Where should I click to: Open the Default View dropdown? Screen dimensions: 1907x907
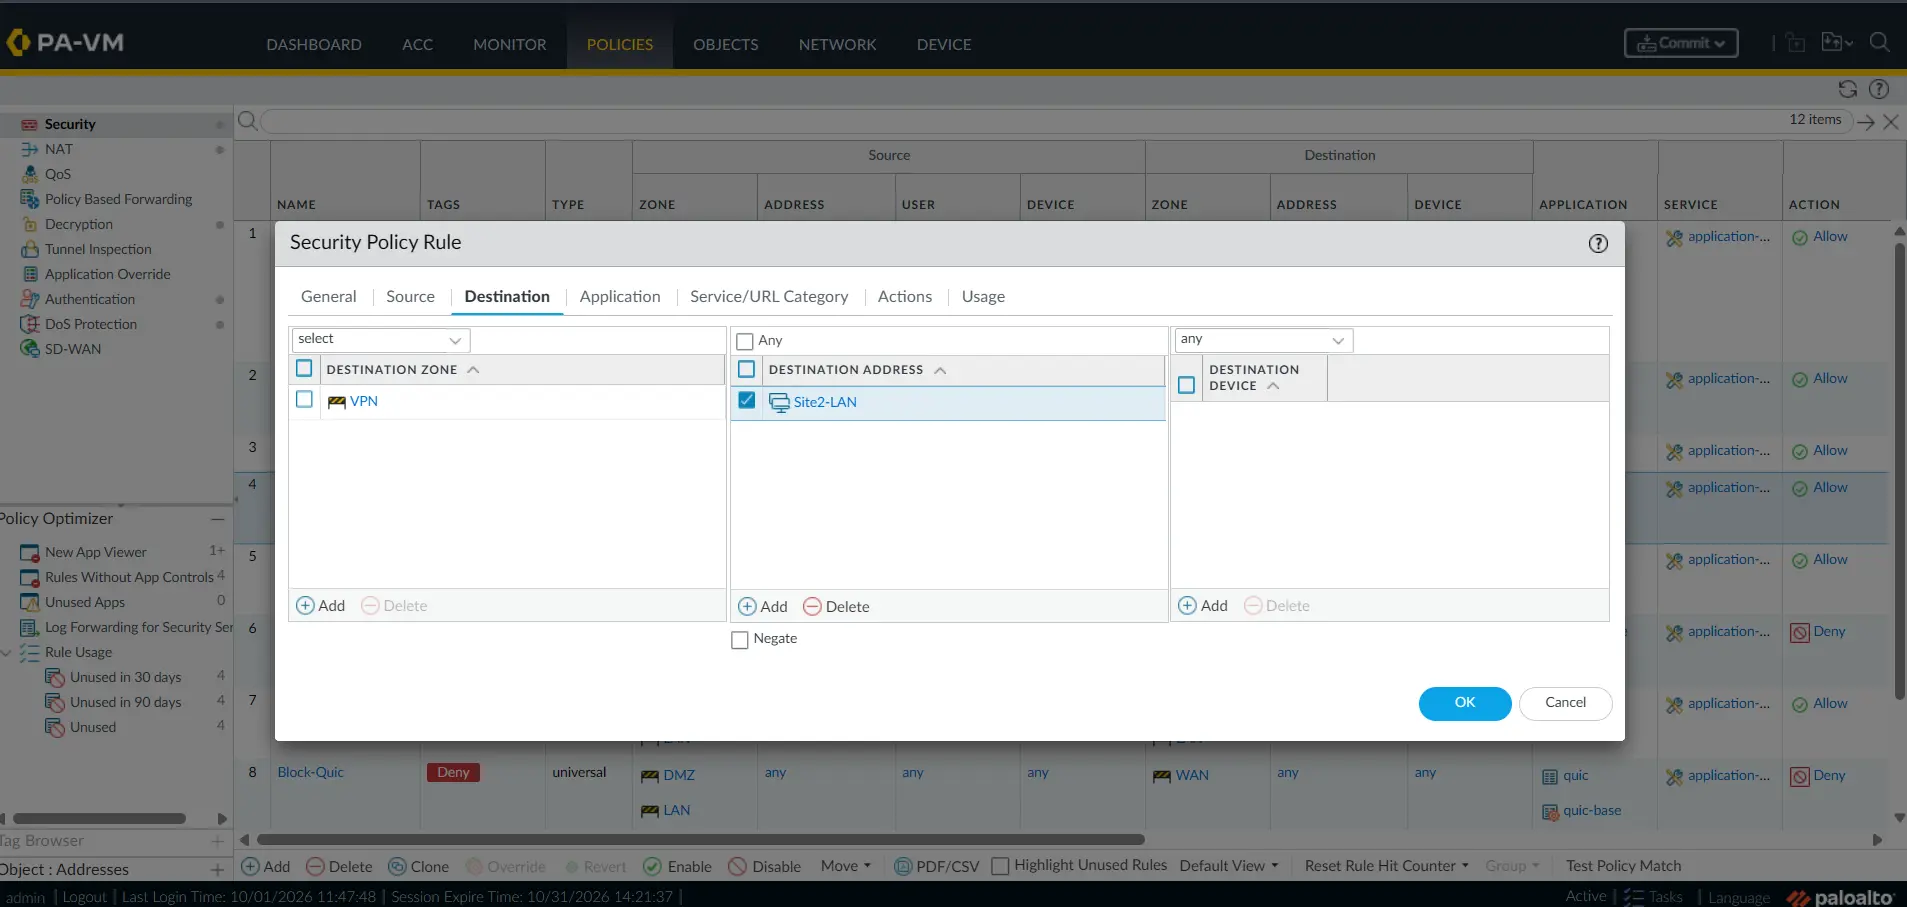(x=1229, y=866)
